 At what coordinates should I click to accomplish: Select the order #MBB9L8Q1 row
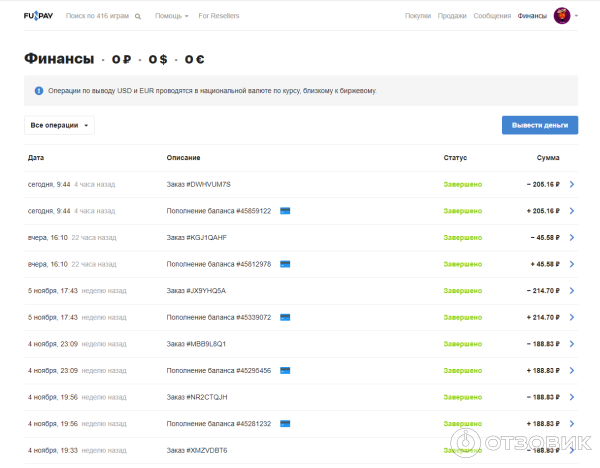(x=300, y=344)
